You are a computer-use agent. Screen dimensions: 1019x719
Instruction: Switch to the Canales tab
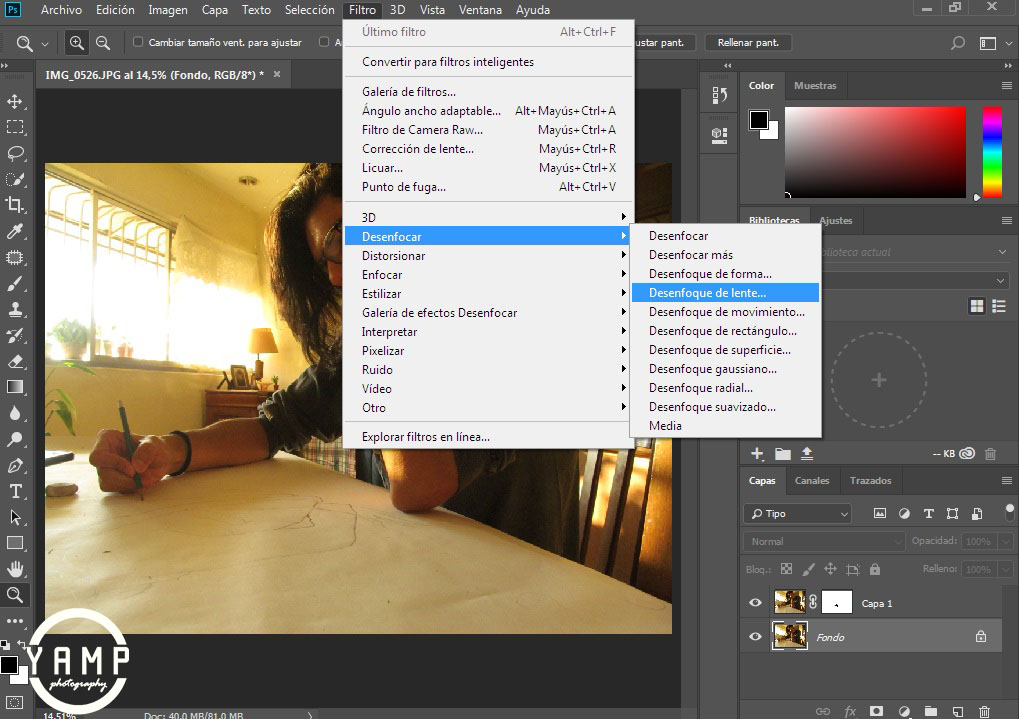[x=812, y=481]
